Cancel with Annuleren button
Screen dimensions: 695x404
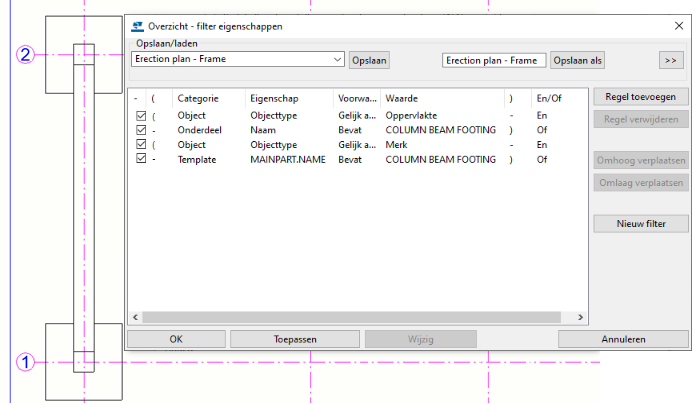[x=623, y=339]
